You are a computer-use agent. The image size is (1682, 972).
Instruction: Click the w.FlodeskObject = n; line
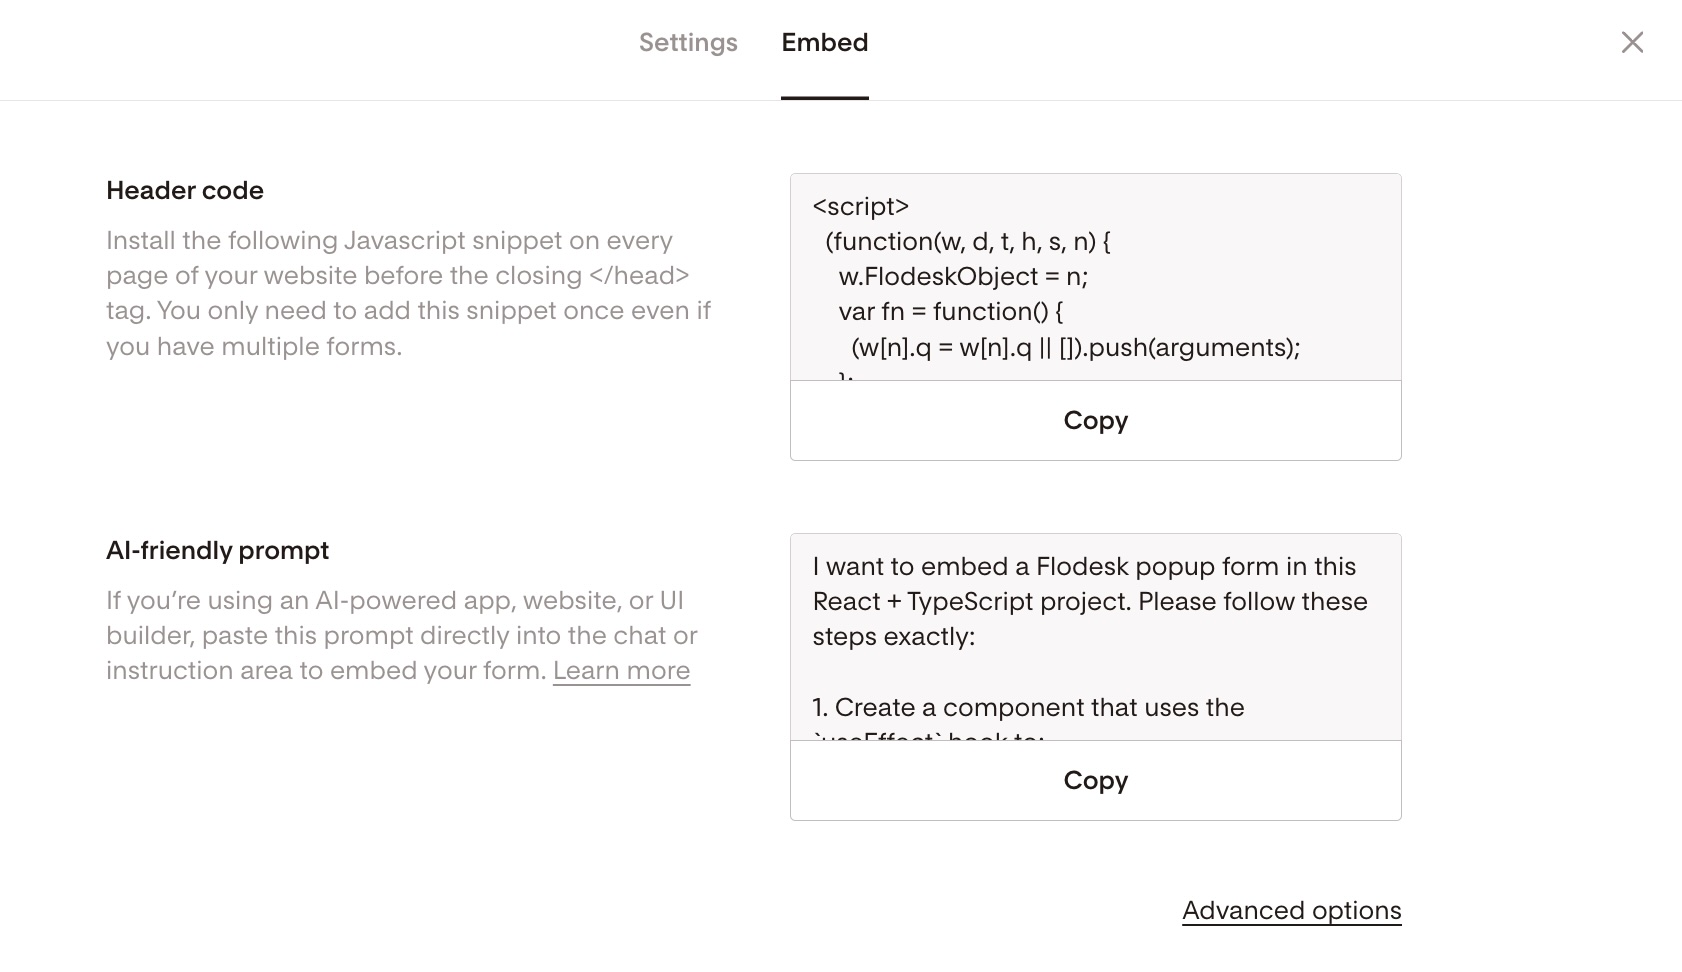coord(963,277)
